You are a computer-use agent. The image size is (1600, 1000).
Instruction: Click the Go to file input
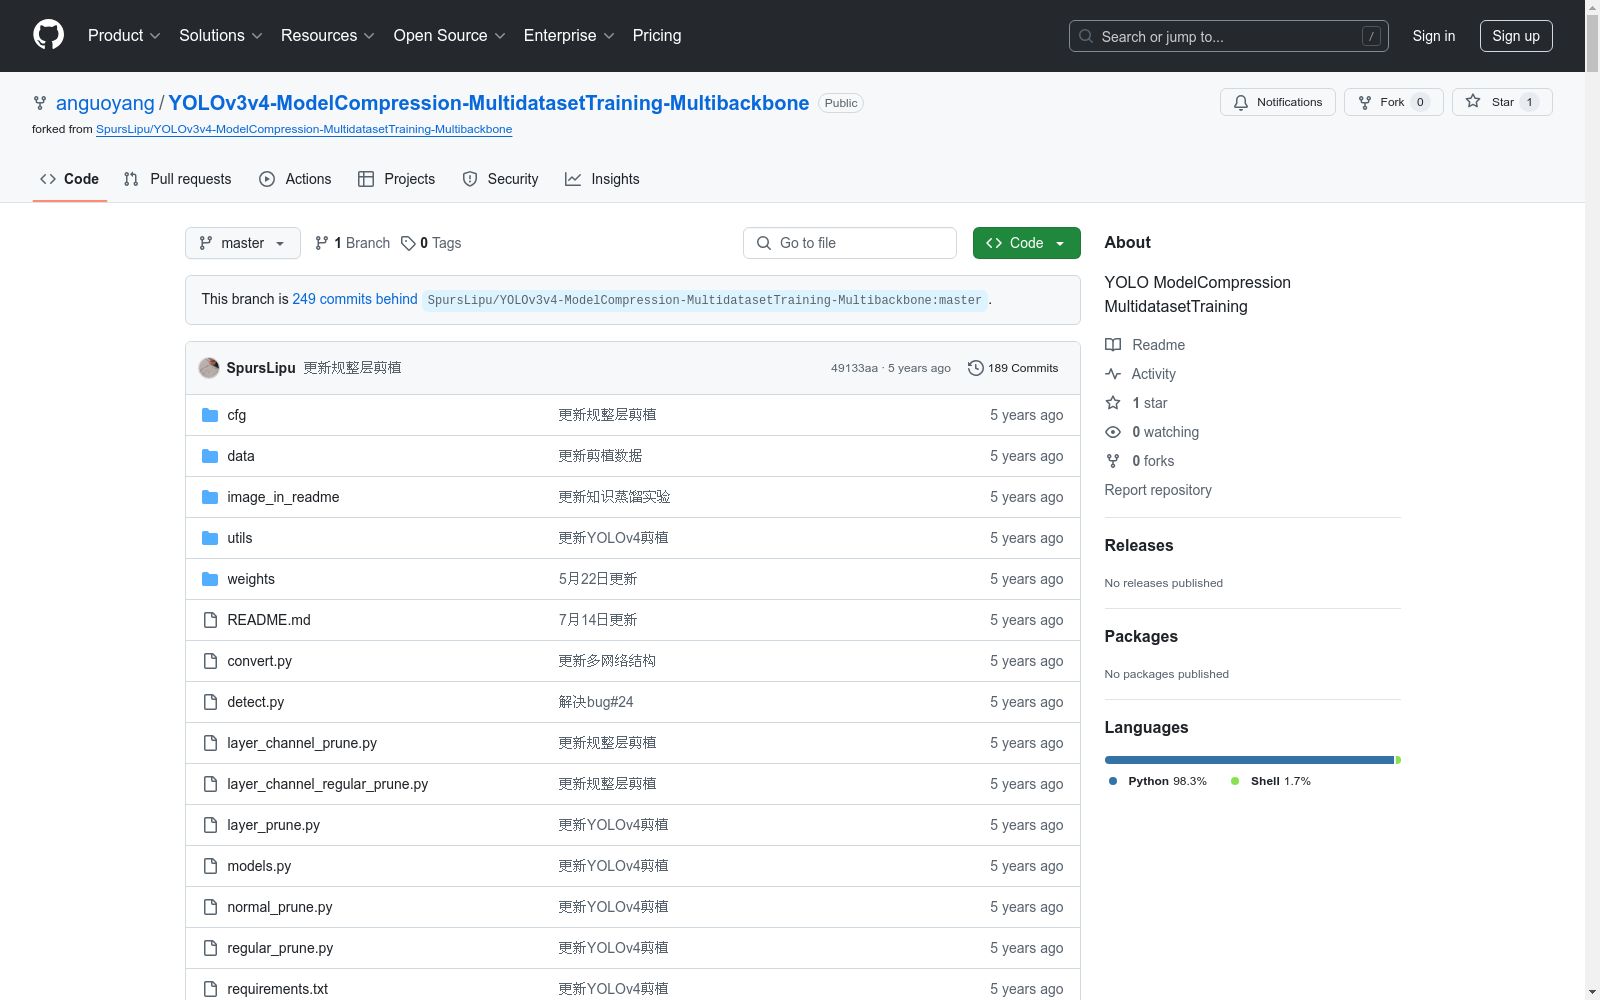(x=850, y=243)
